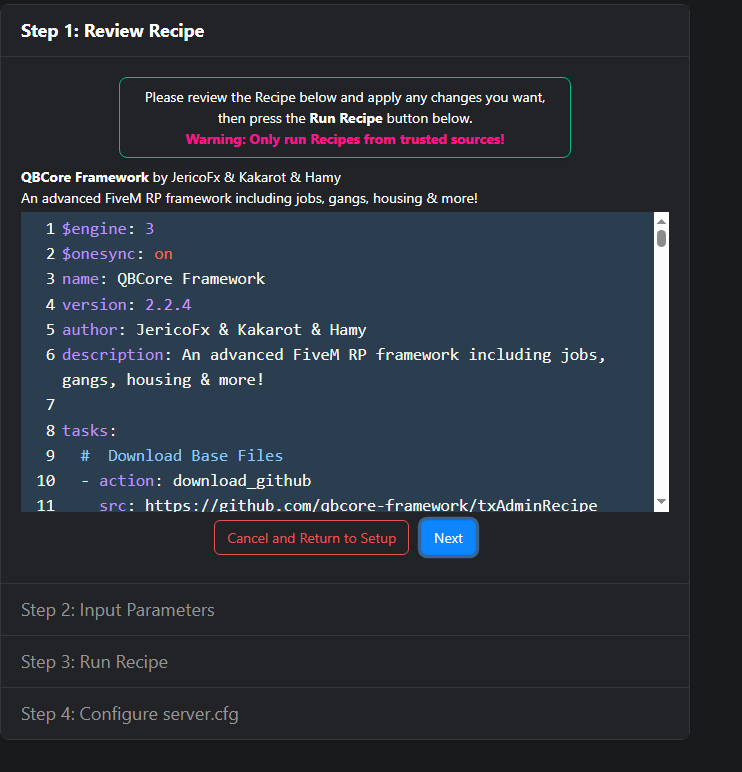Image resolution: width=742 pixels, height=772 pixels.
Task: Click the $onesync: on line
Action: 117,254
